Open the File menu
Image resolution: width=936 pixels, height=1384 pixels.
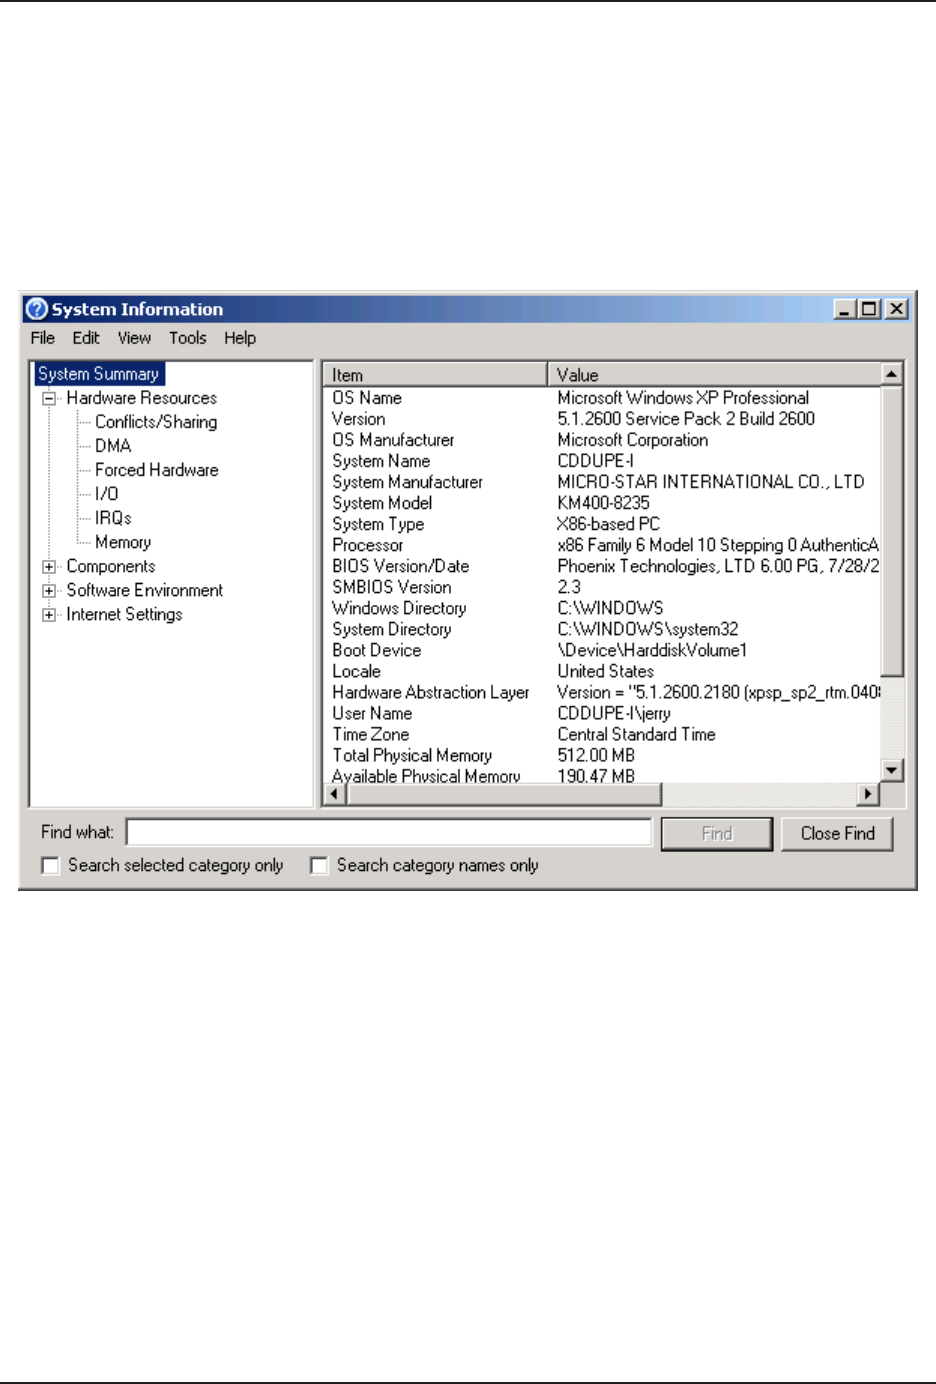coord(43,338)
